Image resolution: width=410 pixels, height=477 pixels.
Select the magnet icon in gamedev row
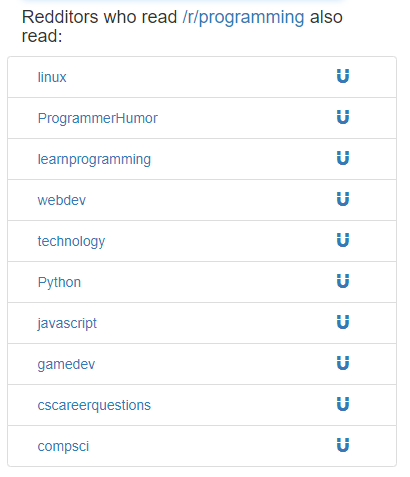pos(343,363)
